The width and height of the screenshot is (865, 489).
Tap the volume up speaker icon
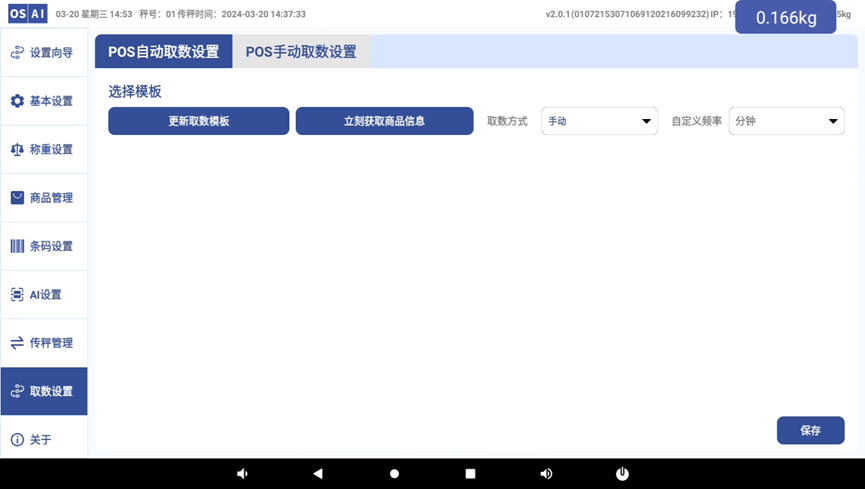click(x=546, y=474)
